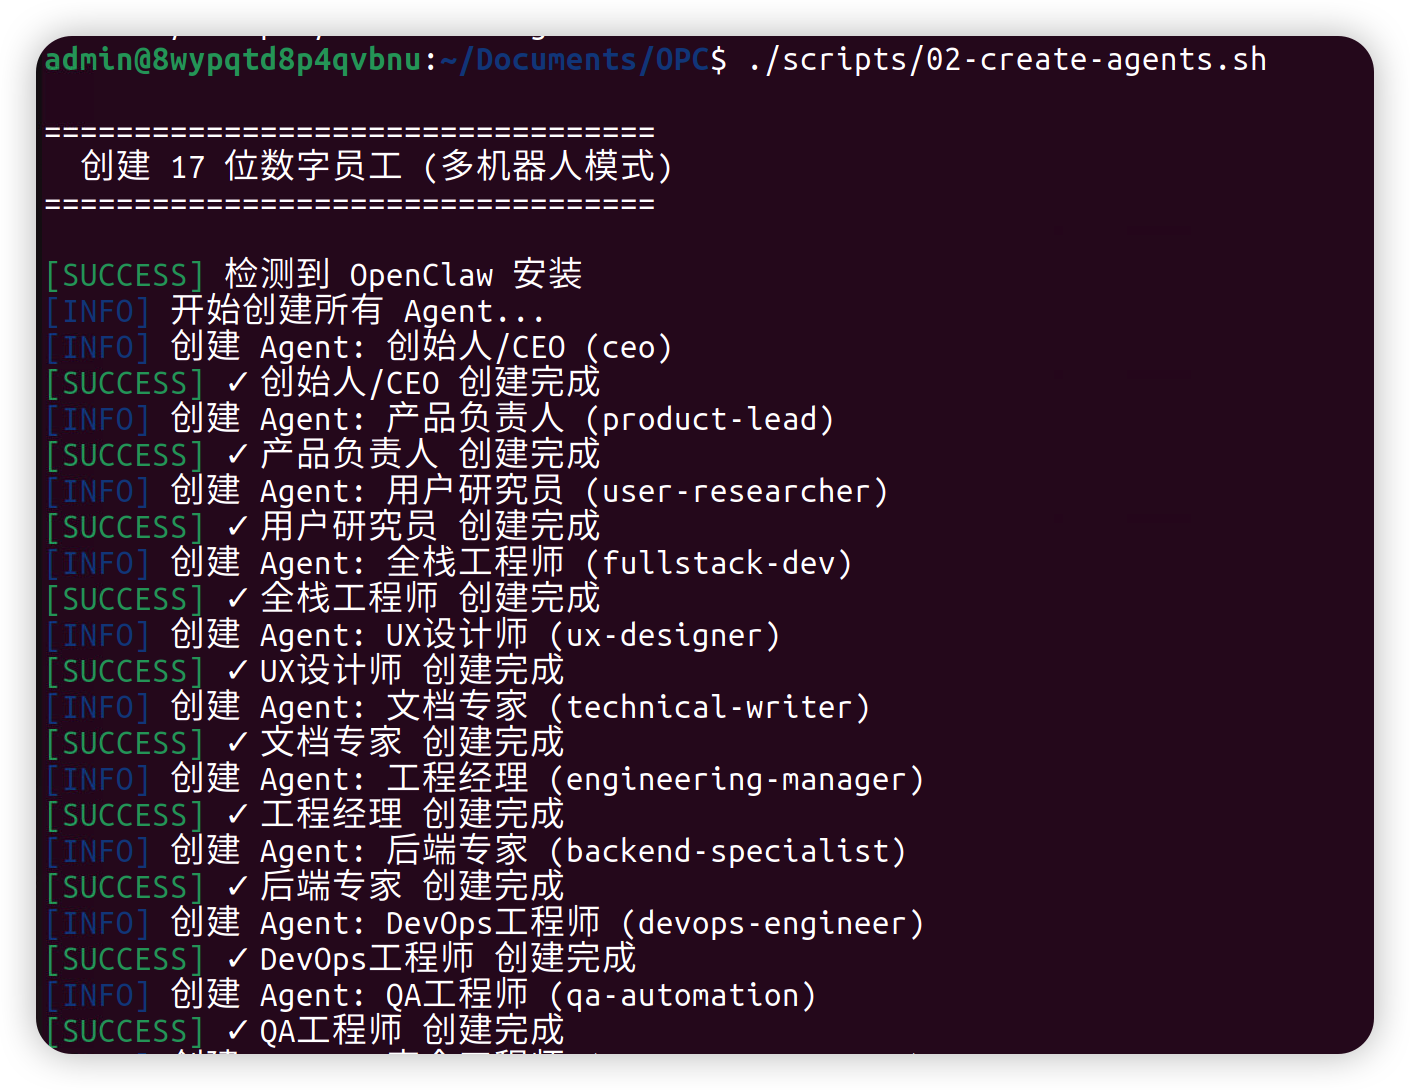Click the ./scripts/02-create-agents.sh command text
1410x1090 pixels.
click(x=1007, y=60)
